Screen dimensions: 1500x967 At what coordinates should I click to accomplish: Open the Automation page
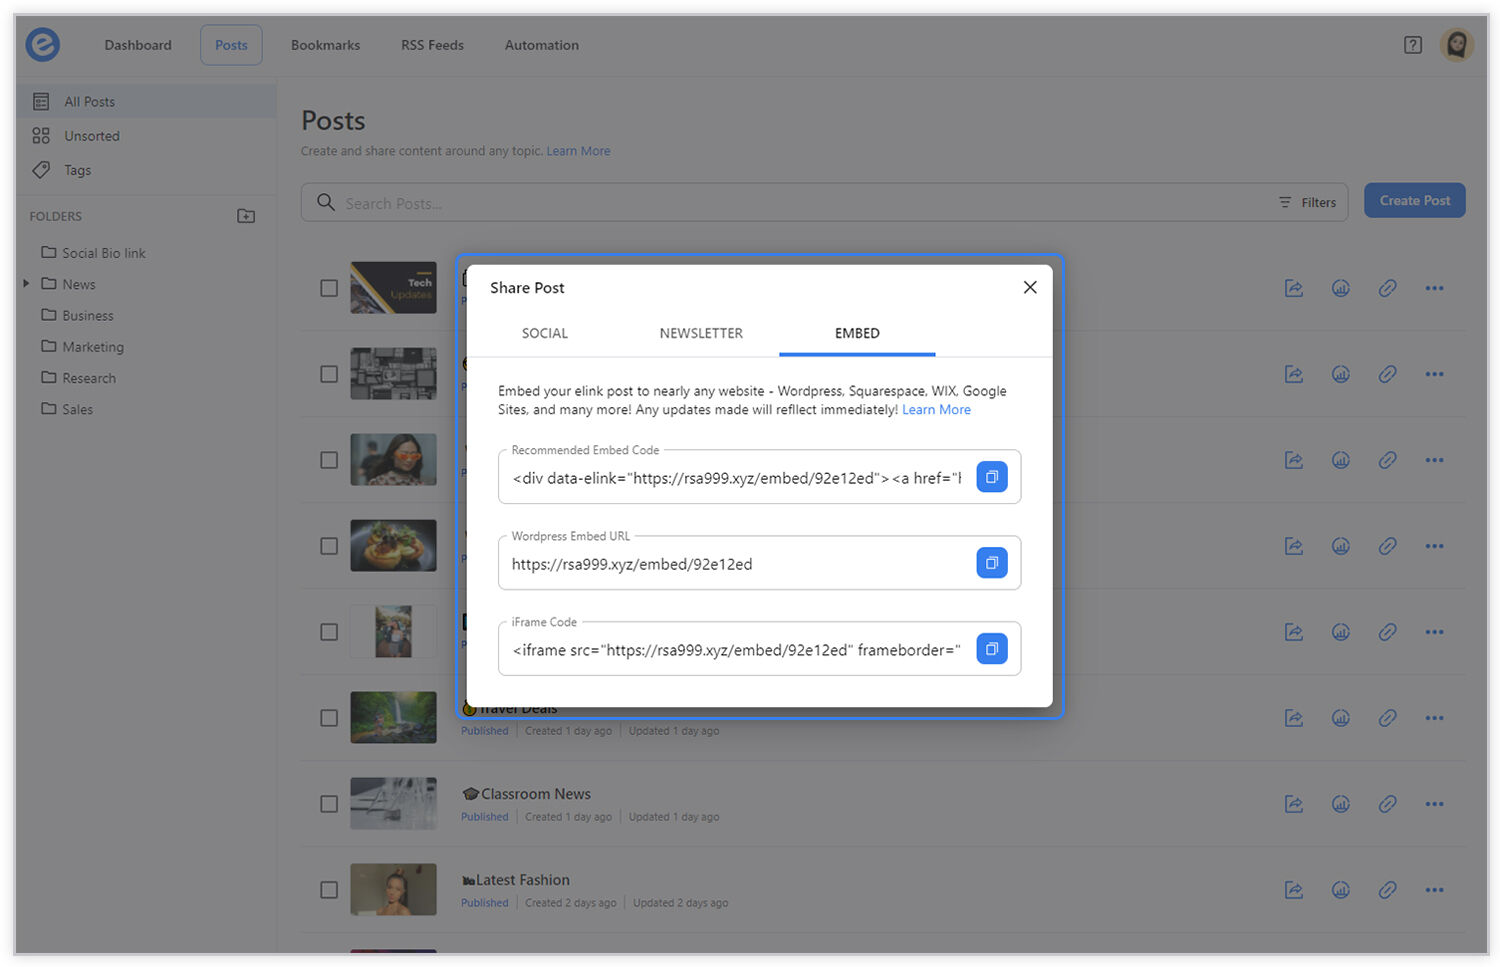pyautogui.click(x=541, y=45)
